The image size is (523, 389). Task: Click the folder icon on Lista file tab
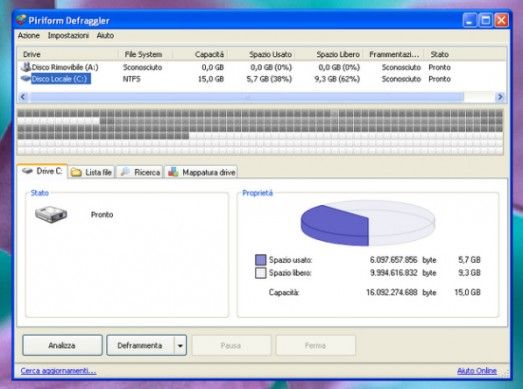coord(76,172)
